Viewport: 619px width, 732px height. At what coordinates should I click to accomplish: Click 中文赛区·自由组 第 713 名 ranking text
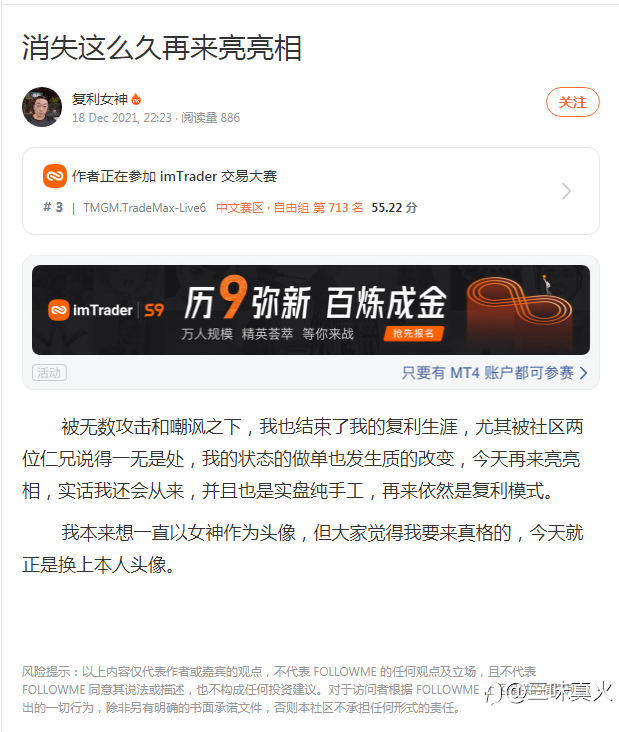[x=289, y=208]
